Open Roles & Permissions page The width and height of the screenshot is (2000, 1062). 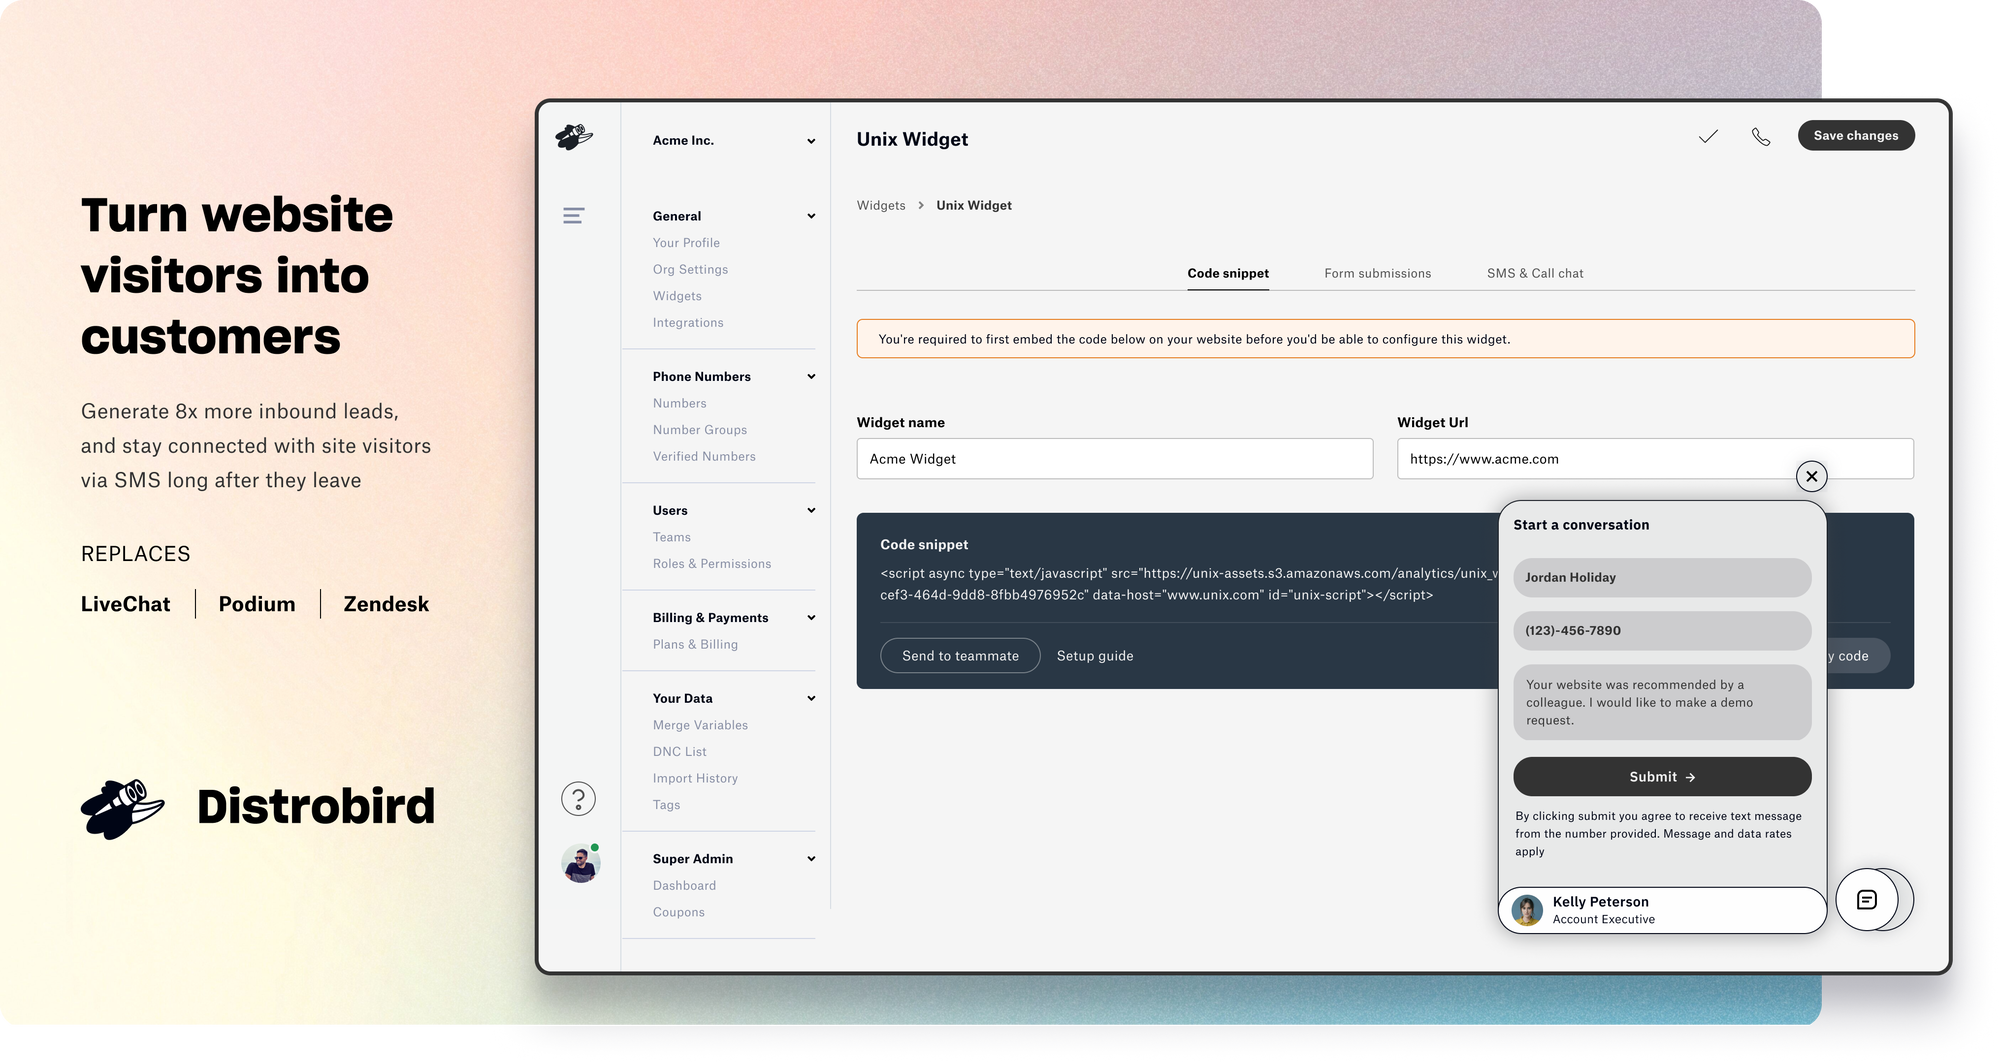pos(712,564)
